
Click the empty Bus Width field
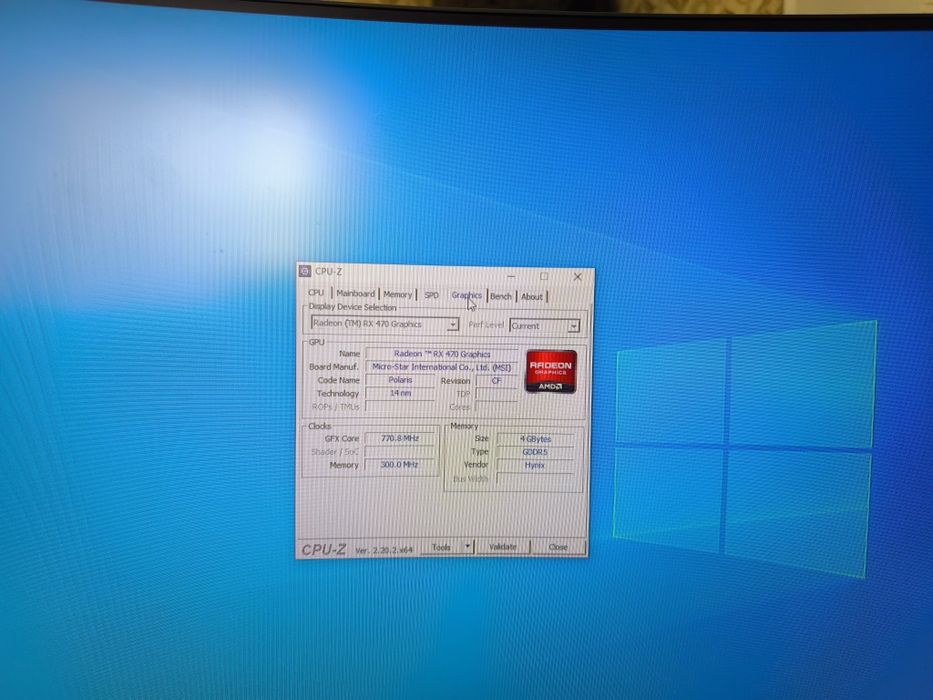tap(535, 479)
